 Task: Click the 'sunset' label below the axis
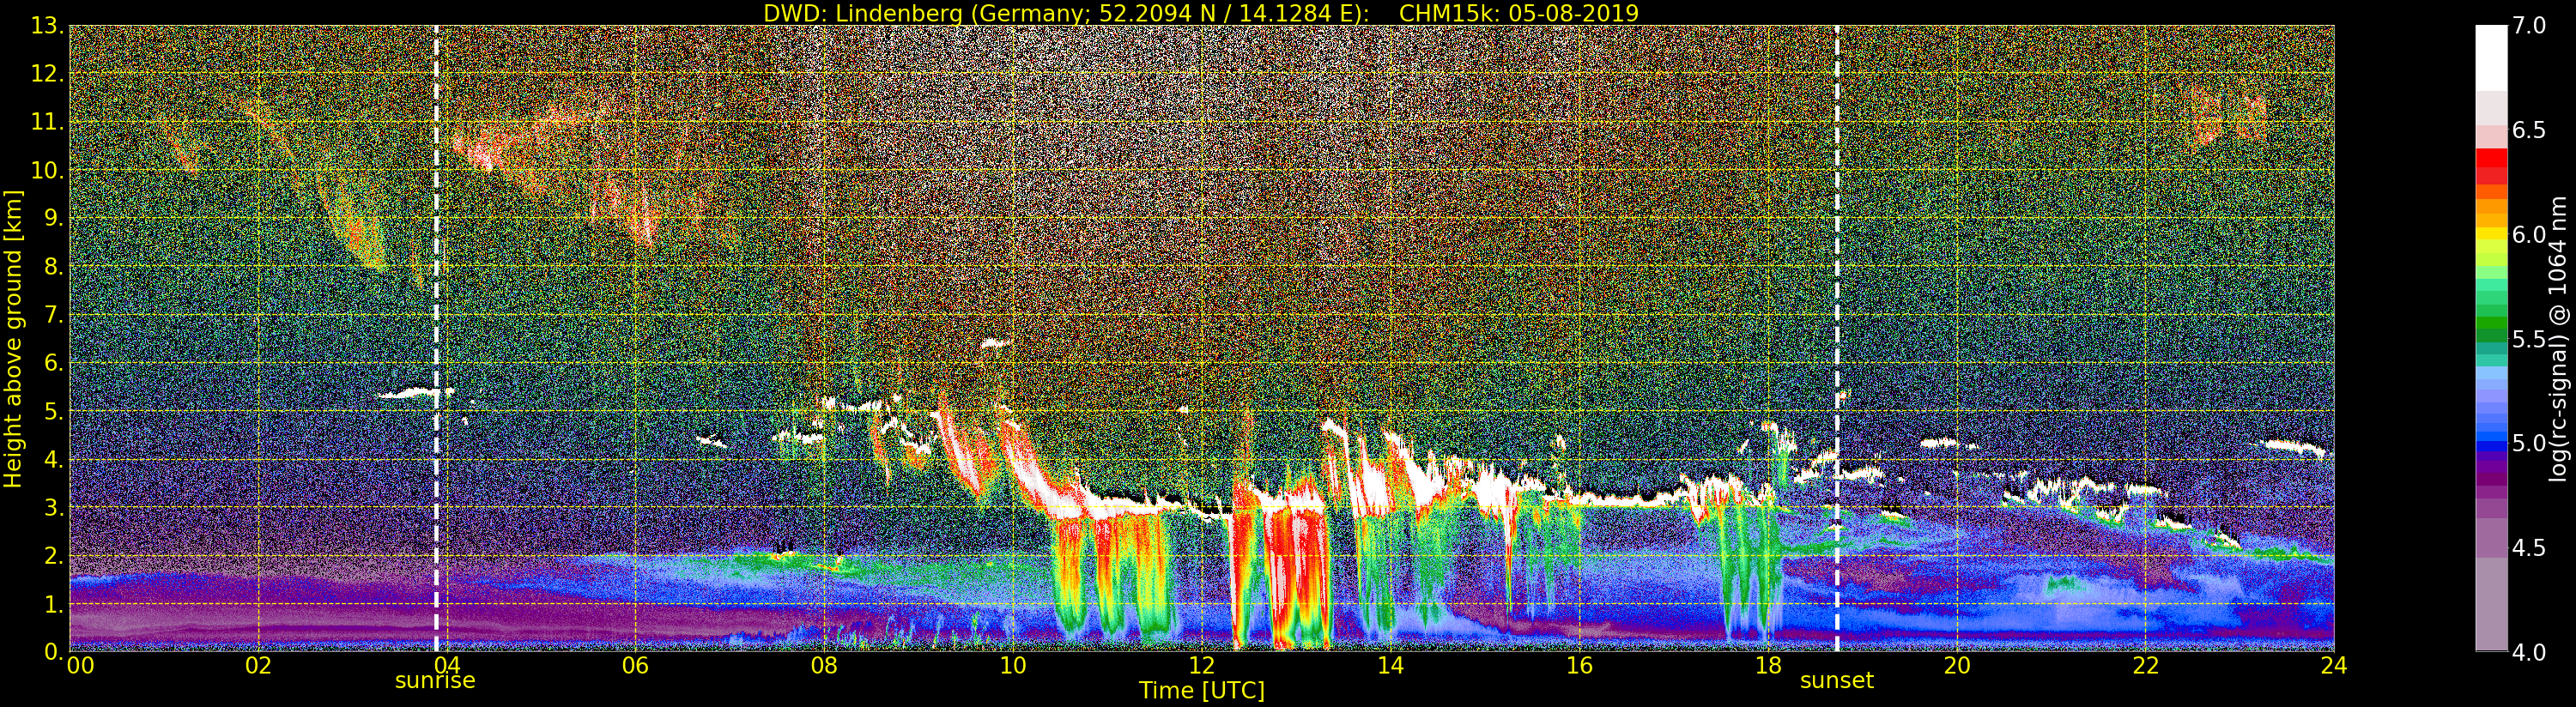1836,681
